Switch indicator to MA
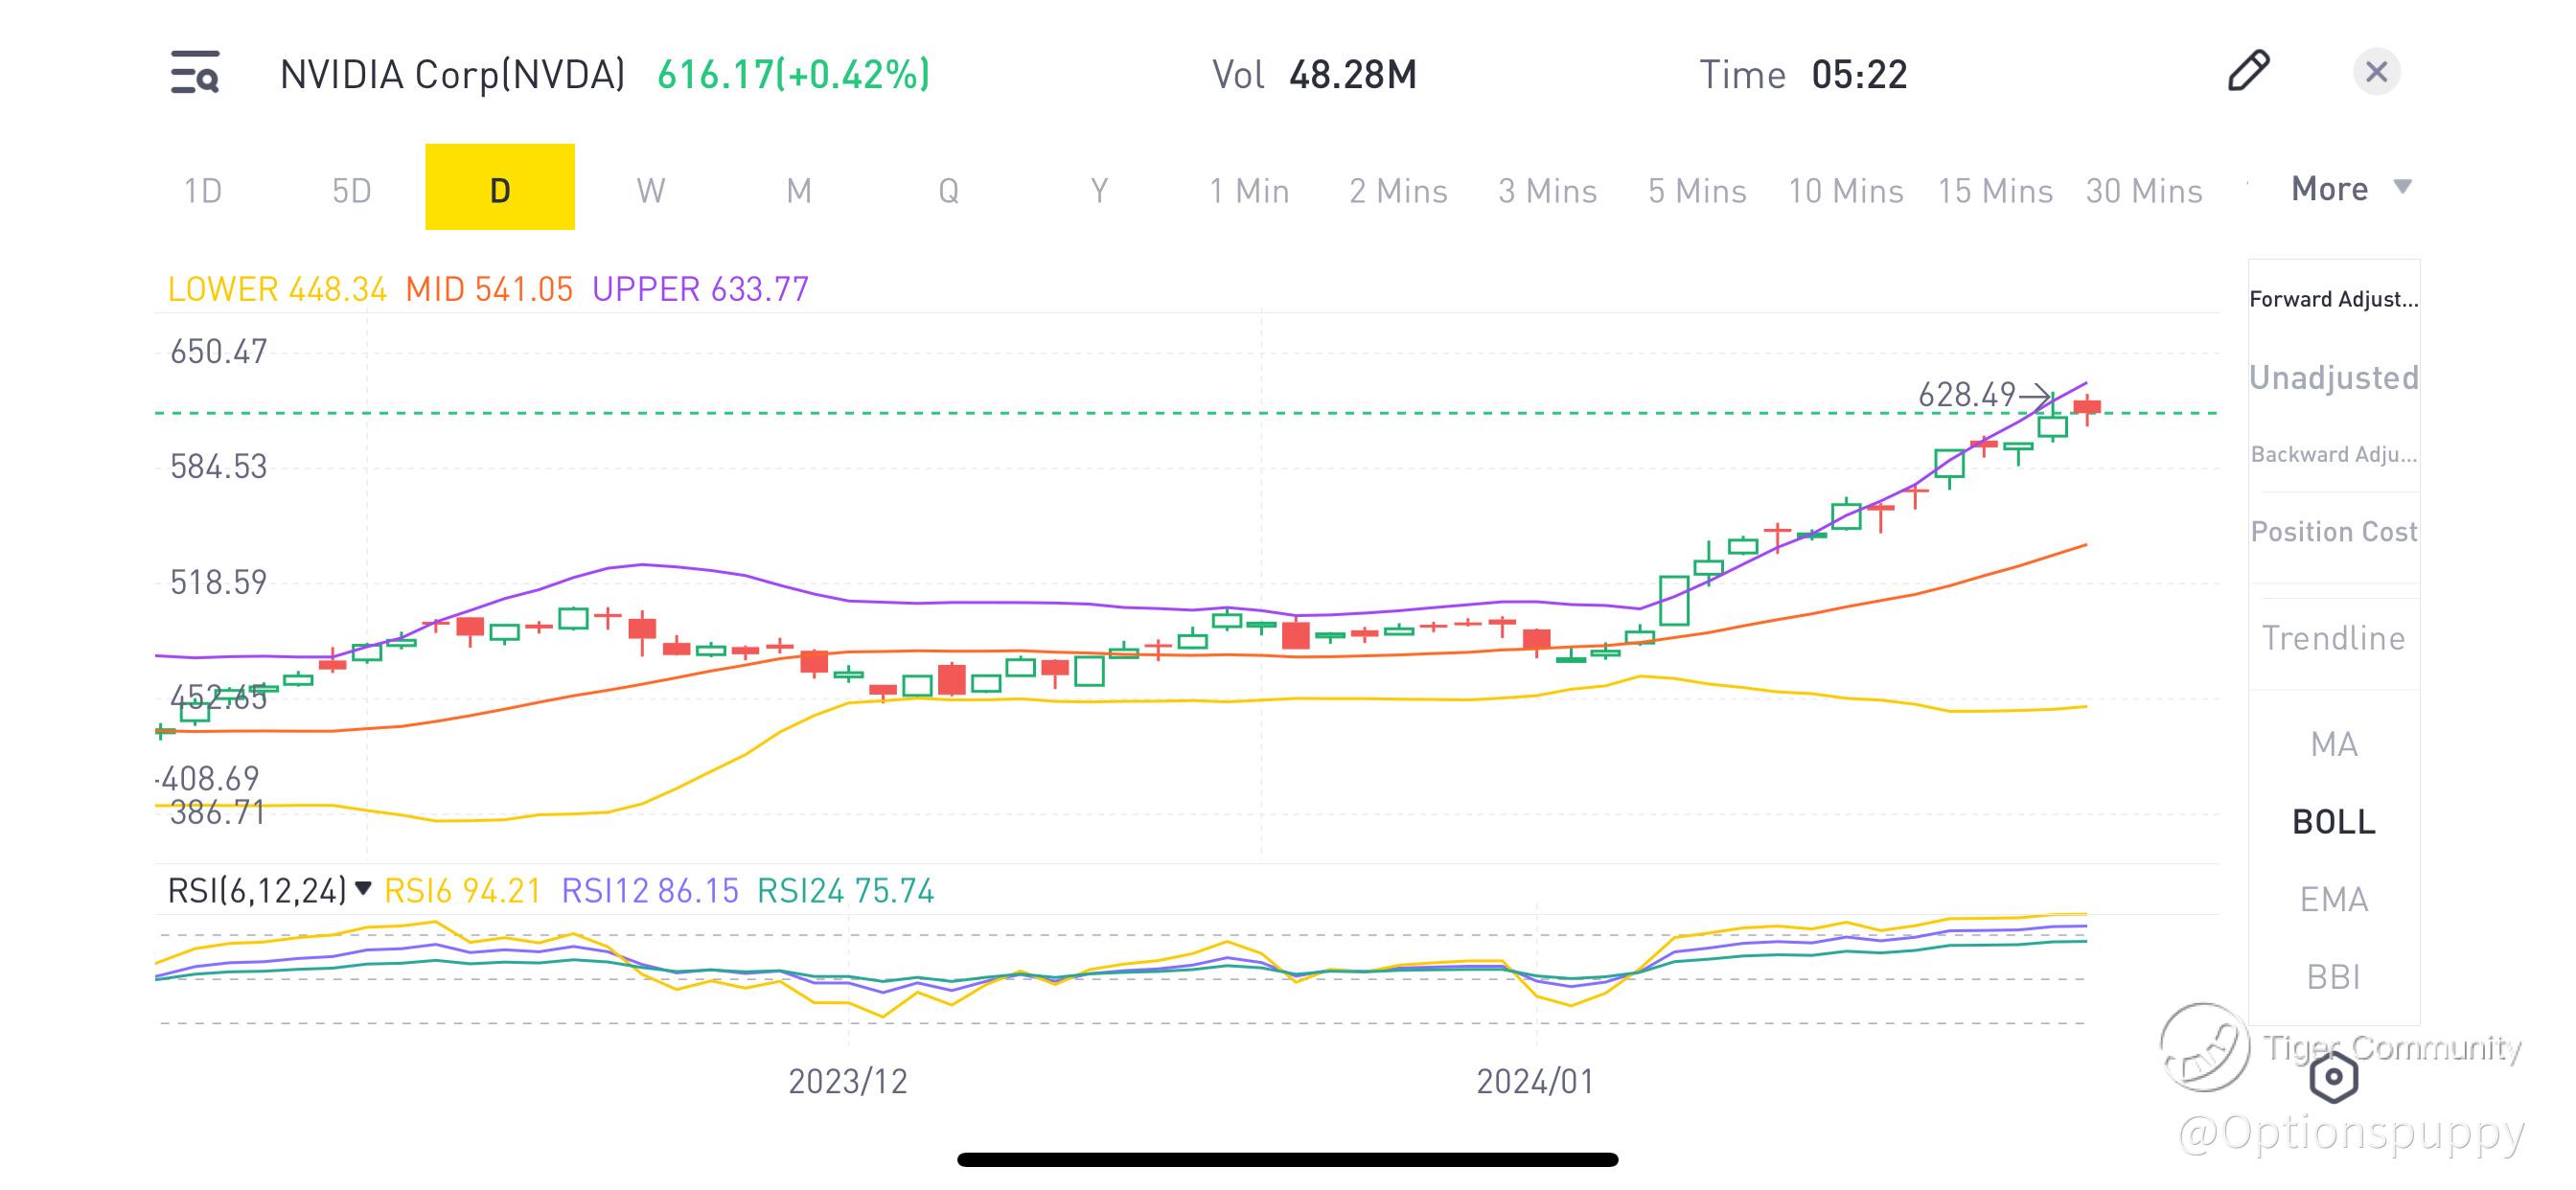 (x=2333, y=744)
